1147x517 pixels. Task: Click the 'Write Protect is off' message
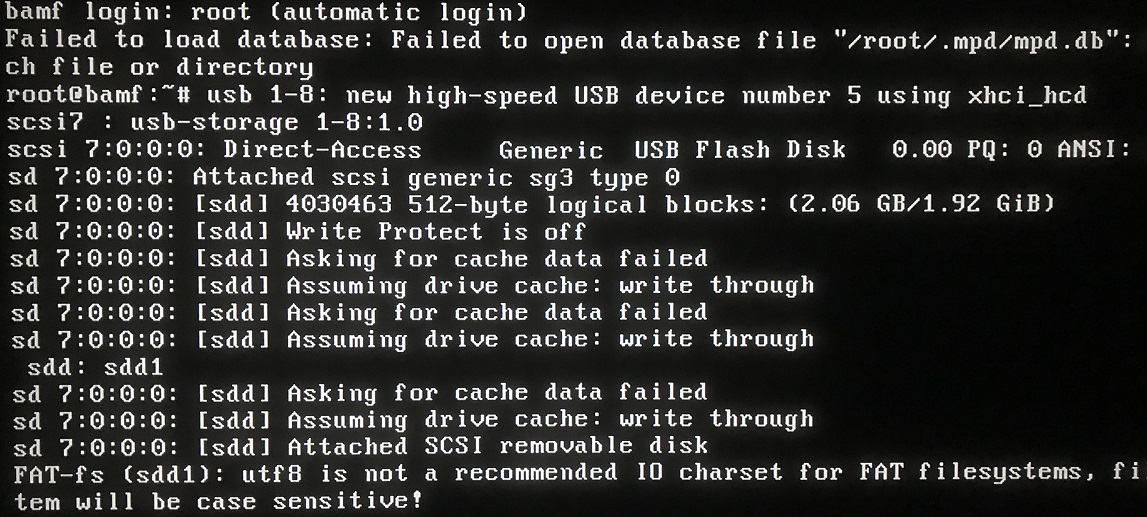click(x=436, y=231)
